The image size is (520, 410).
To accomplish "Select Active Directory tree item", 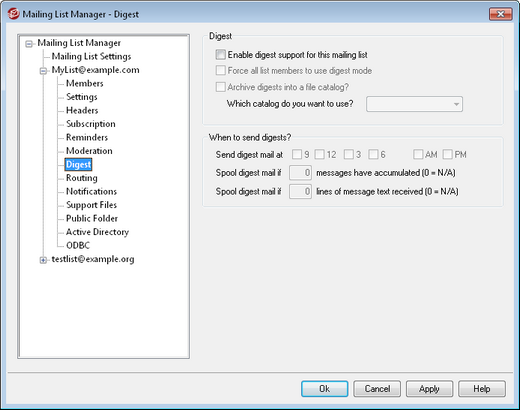I will 97,232.
